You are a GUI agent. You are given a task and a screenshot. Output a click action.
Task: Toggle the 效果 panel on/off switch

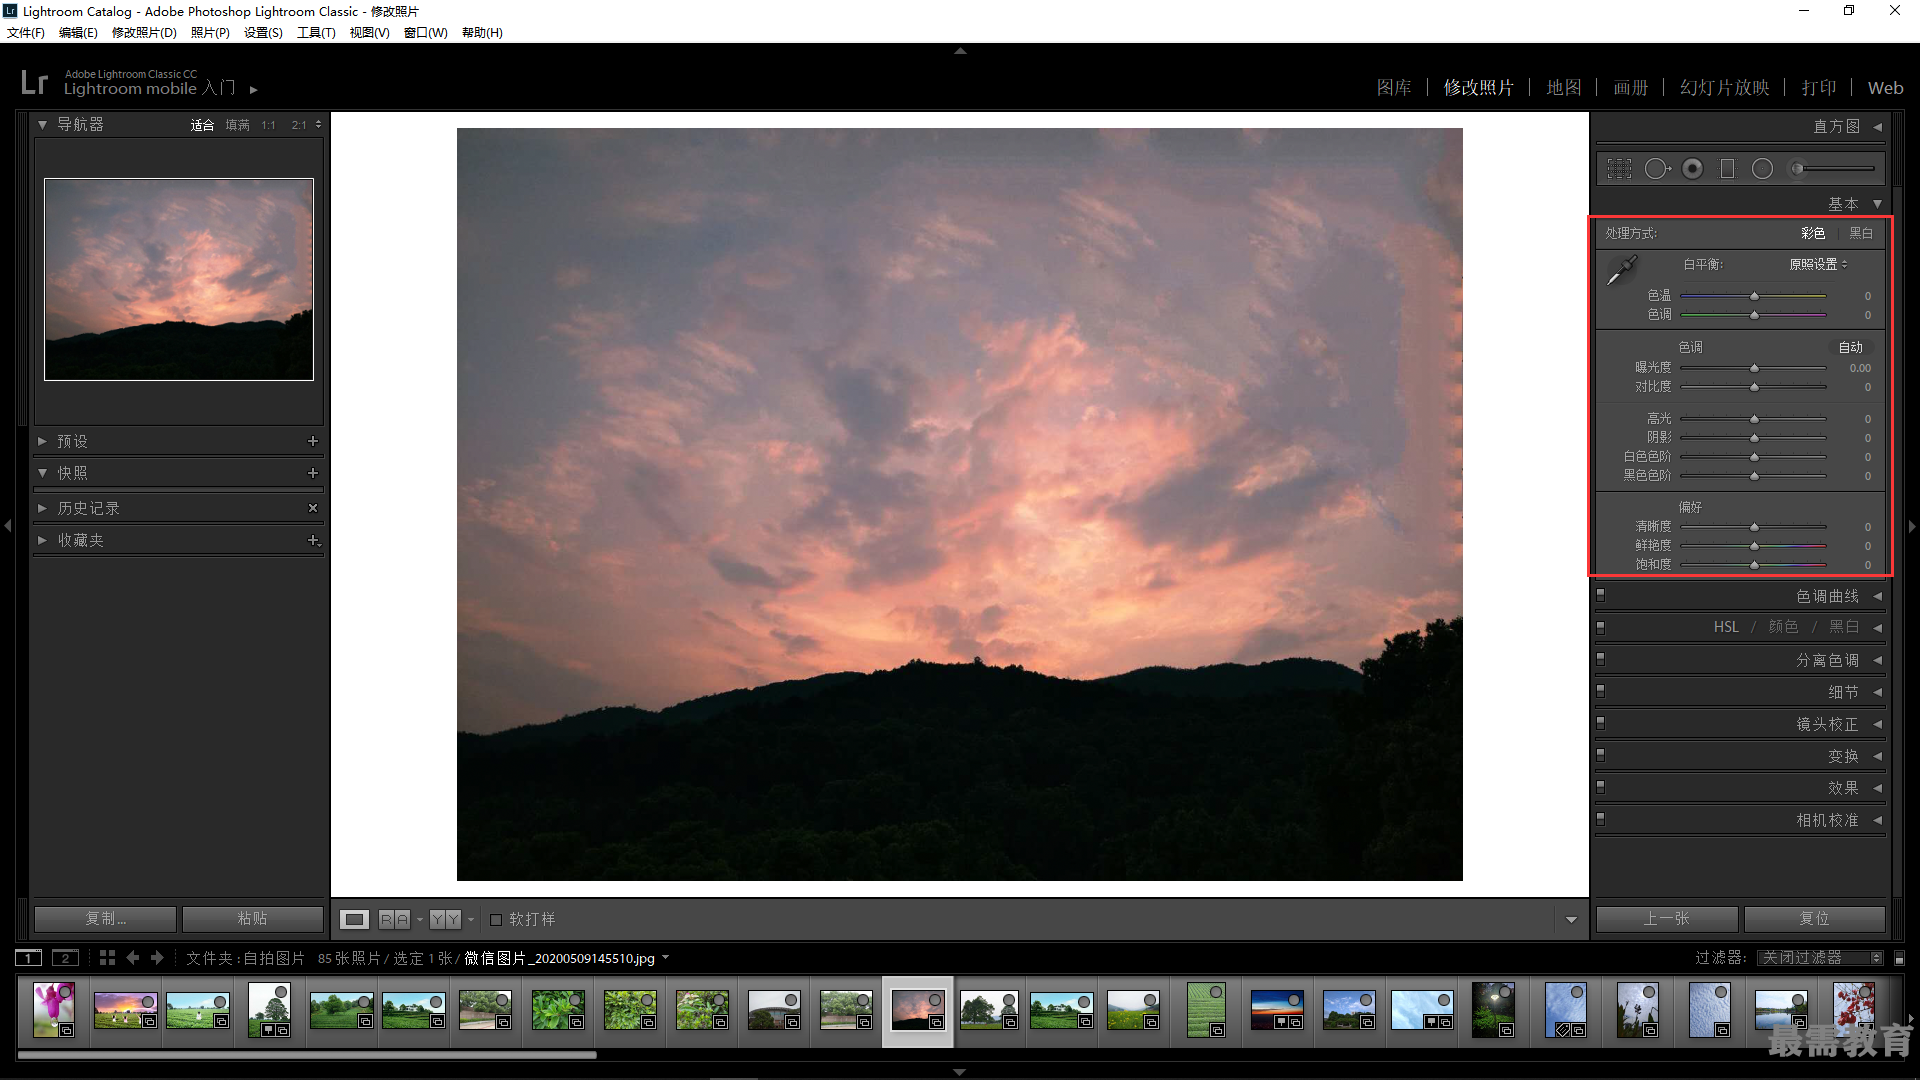(x=1601, y=788)
